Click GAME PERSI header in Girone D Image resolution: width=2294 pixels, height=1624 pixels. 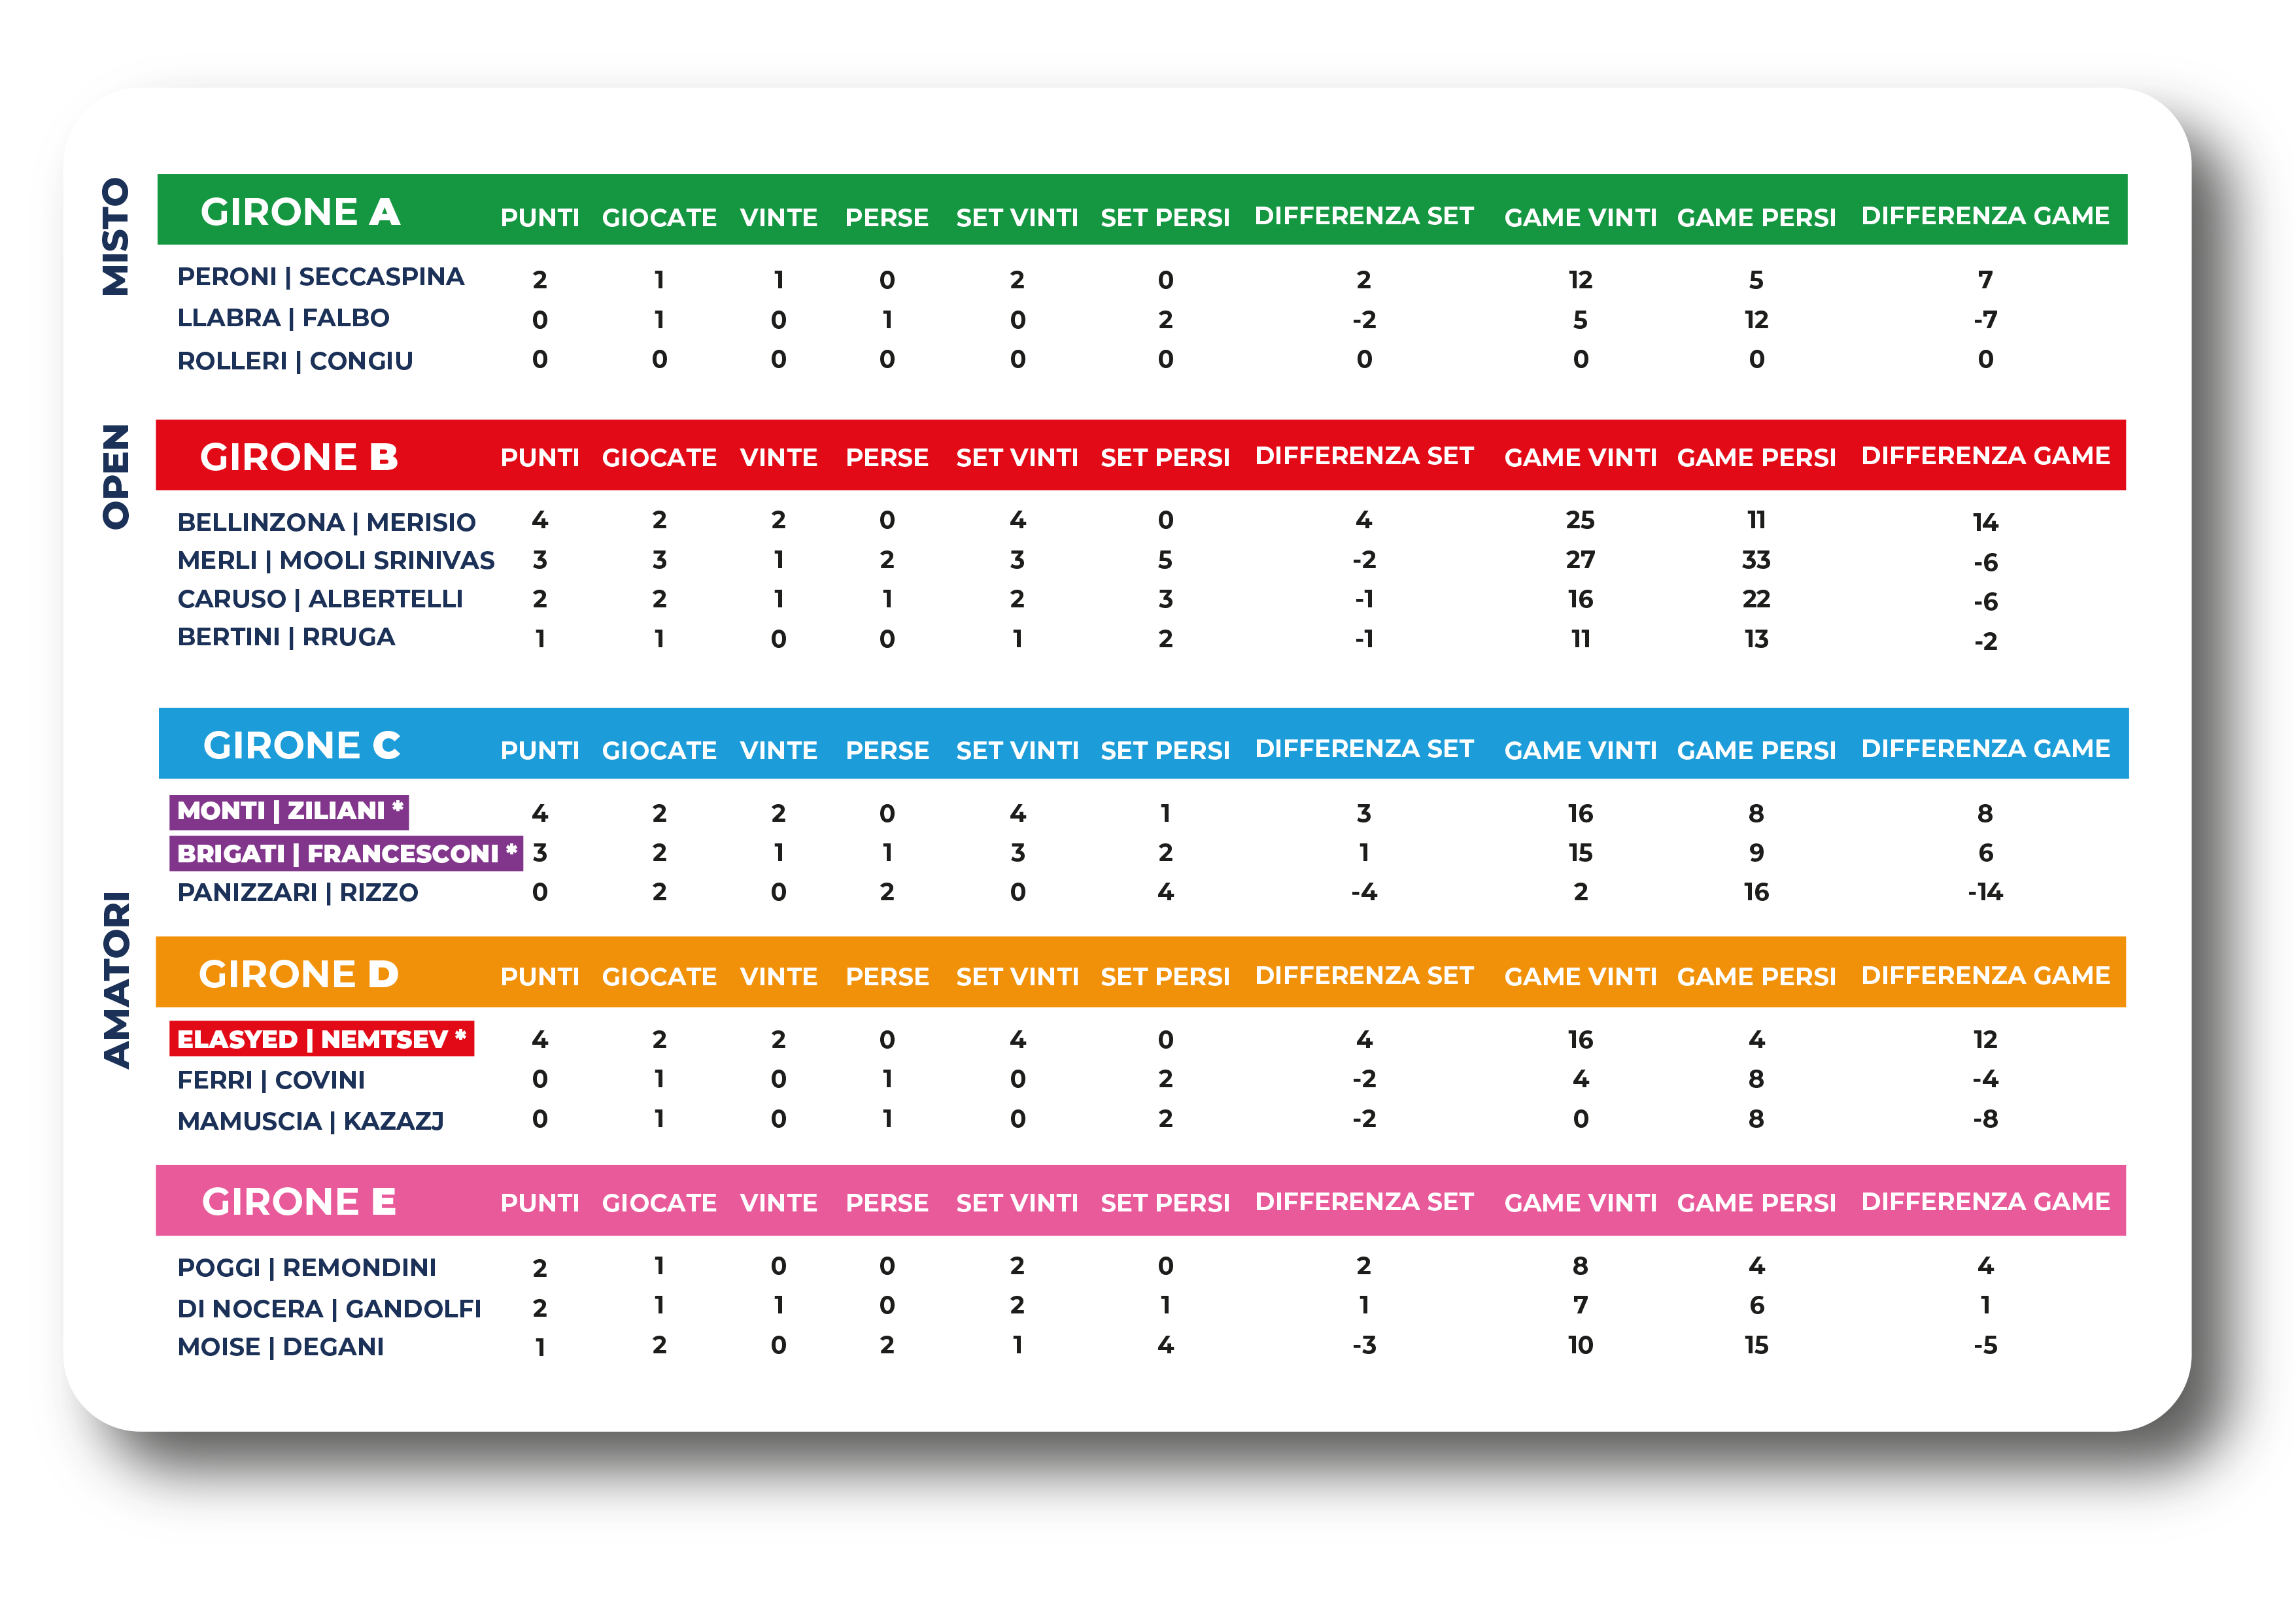pos(1756,976)
